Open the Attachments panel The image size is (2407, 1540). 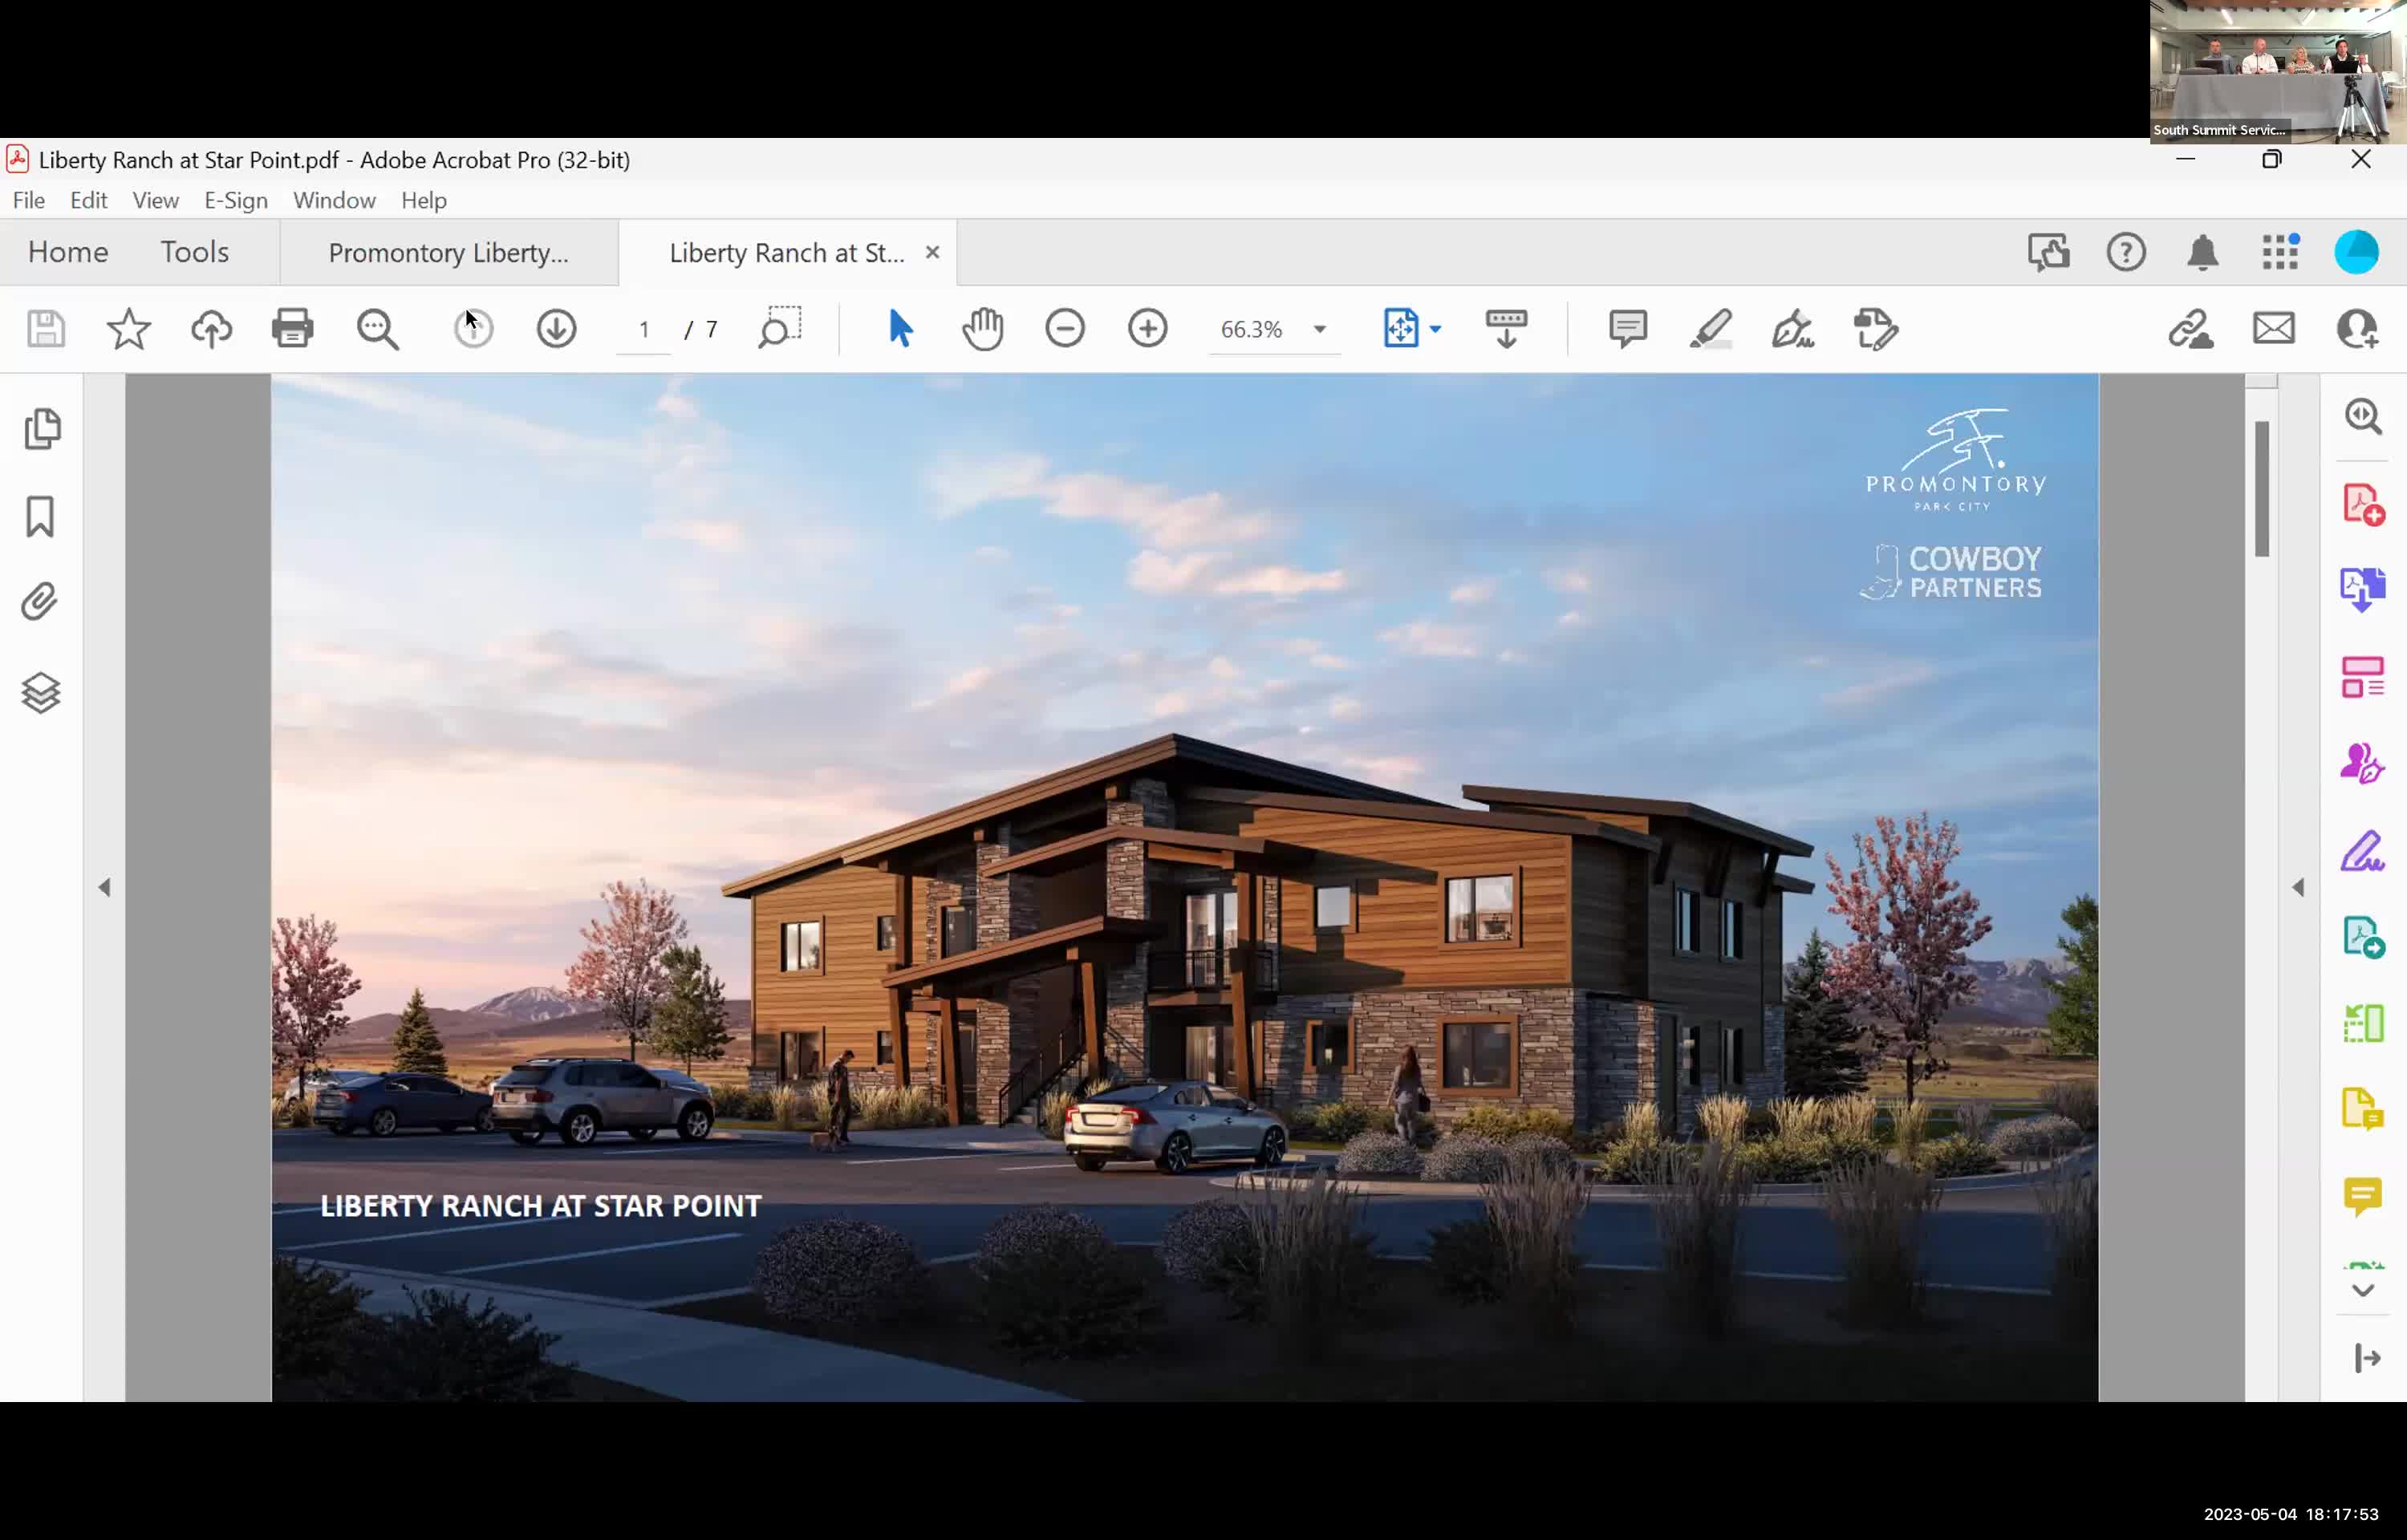40,601
